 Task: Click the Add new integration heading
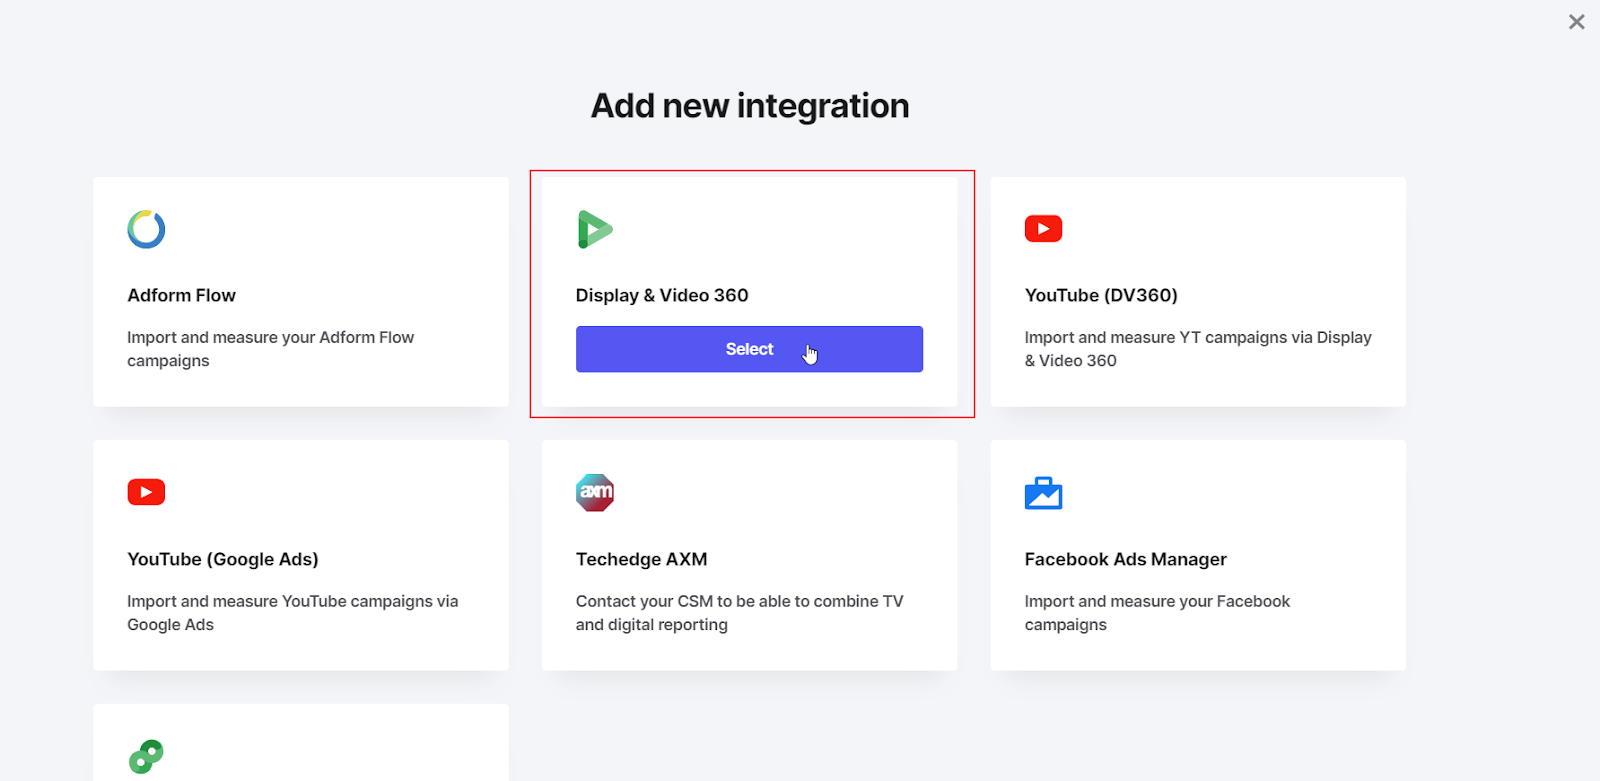(750, 106)
